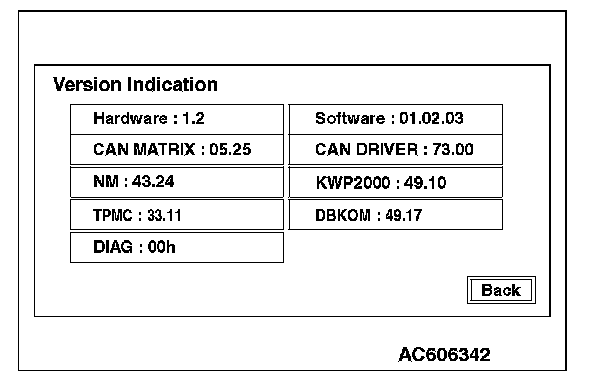Click the DBKOM label
Image resolution: width=608 pixels, height=380 pixels.
(343, 215)
